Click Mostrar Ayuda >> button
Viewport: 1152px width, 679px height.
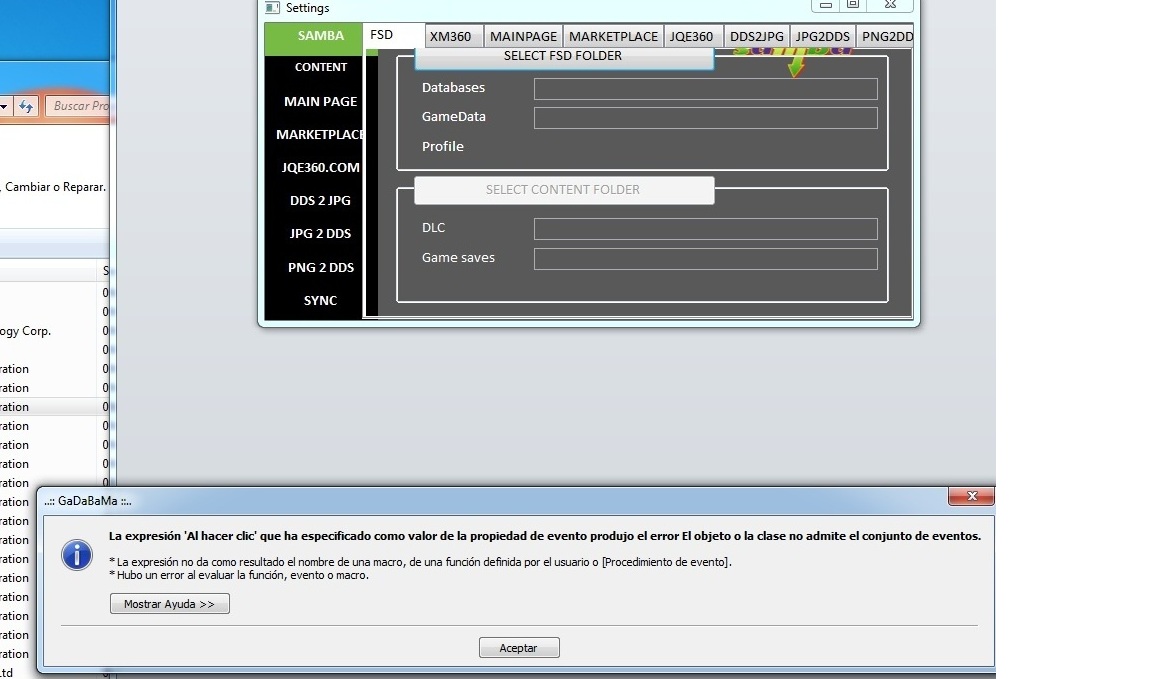tap(170, 604)
